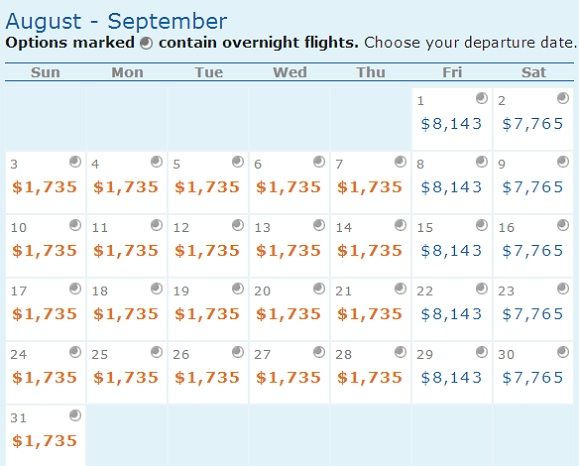
Task: Click overnight flight icon on August 1
Action: tap(482, 98)
